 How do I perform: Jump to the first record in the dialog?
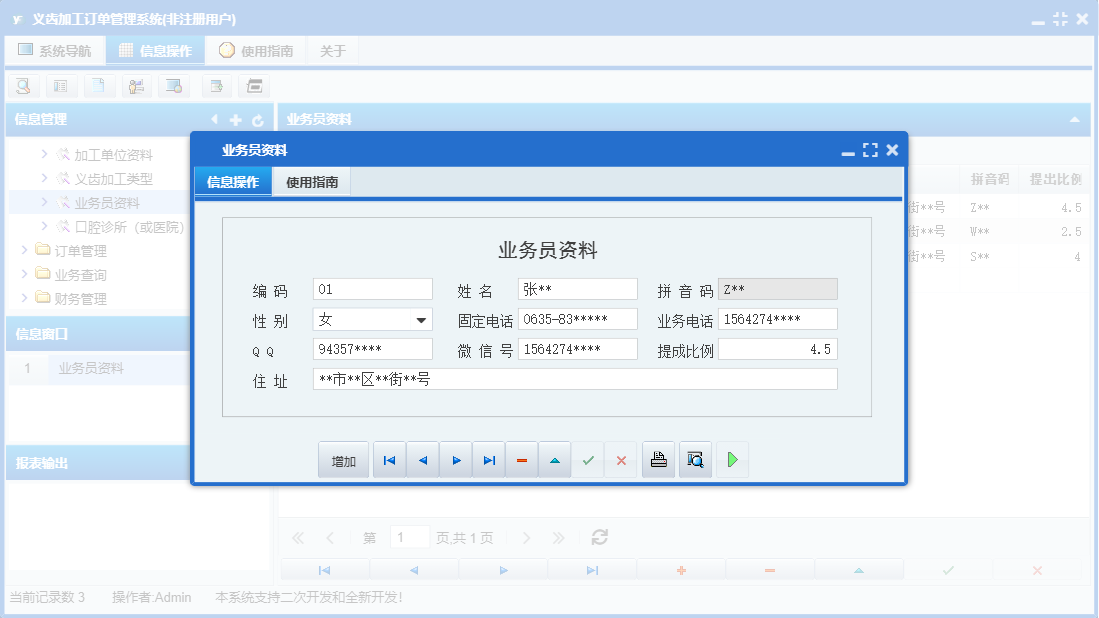point(389,459)
